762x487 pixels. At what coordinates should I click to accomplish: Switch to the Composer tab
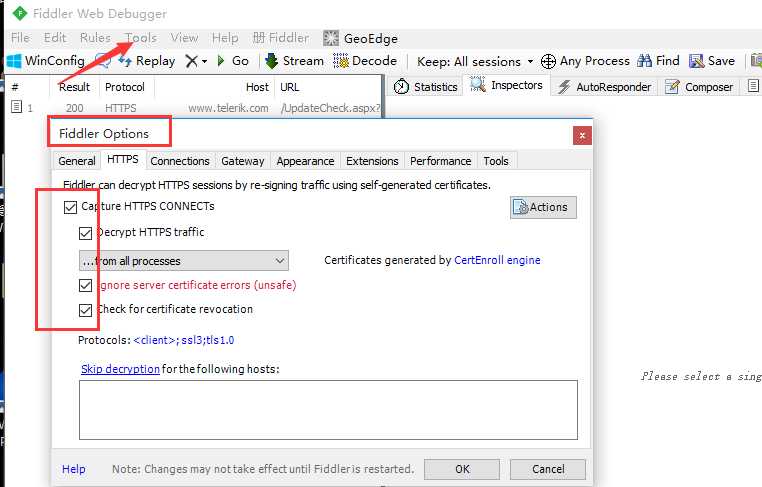point(699,87)
